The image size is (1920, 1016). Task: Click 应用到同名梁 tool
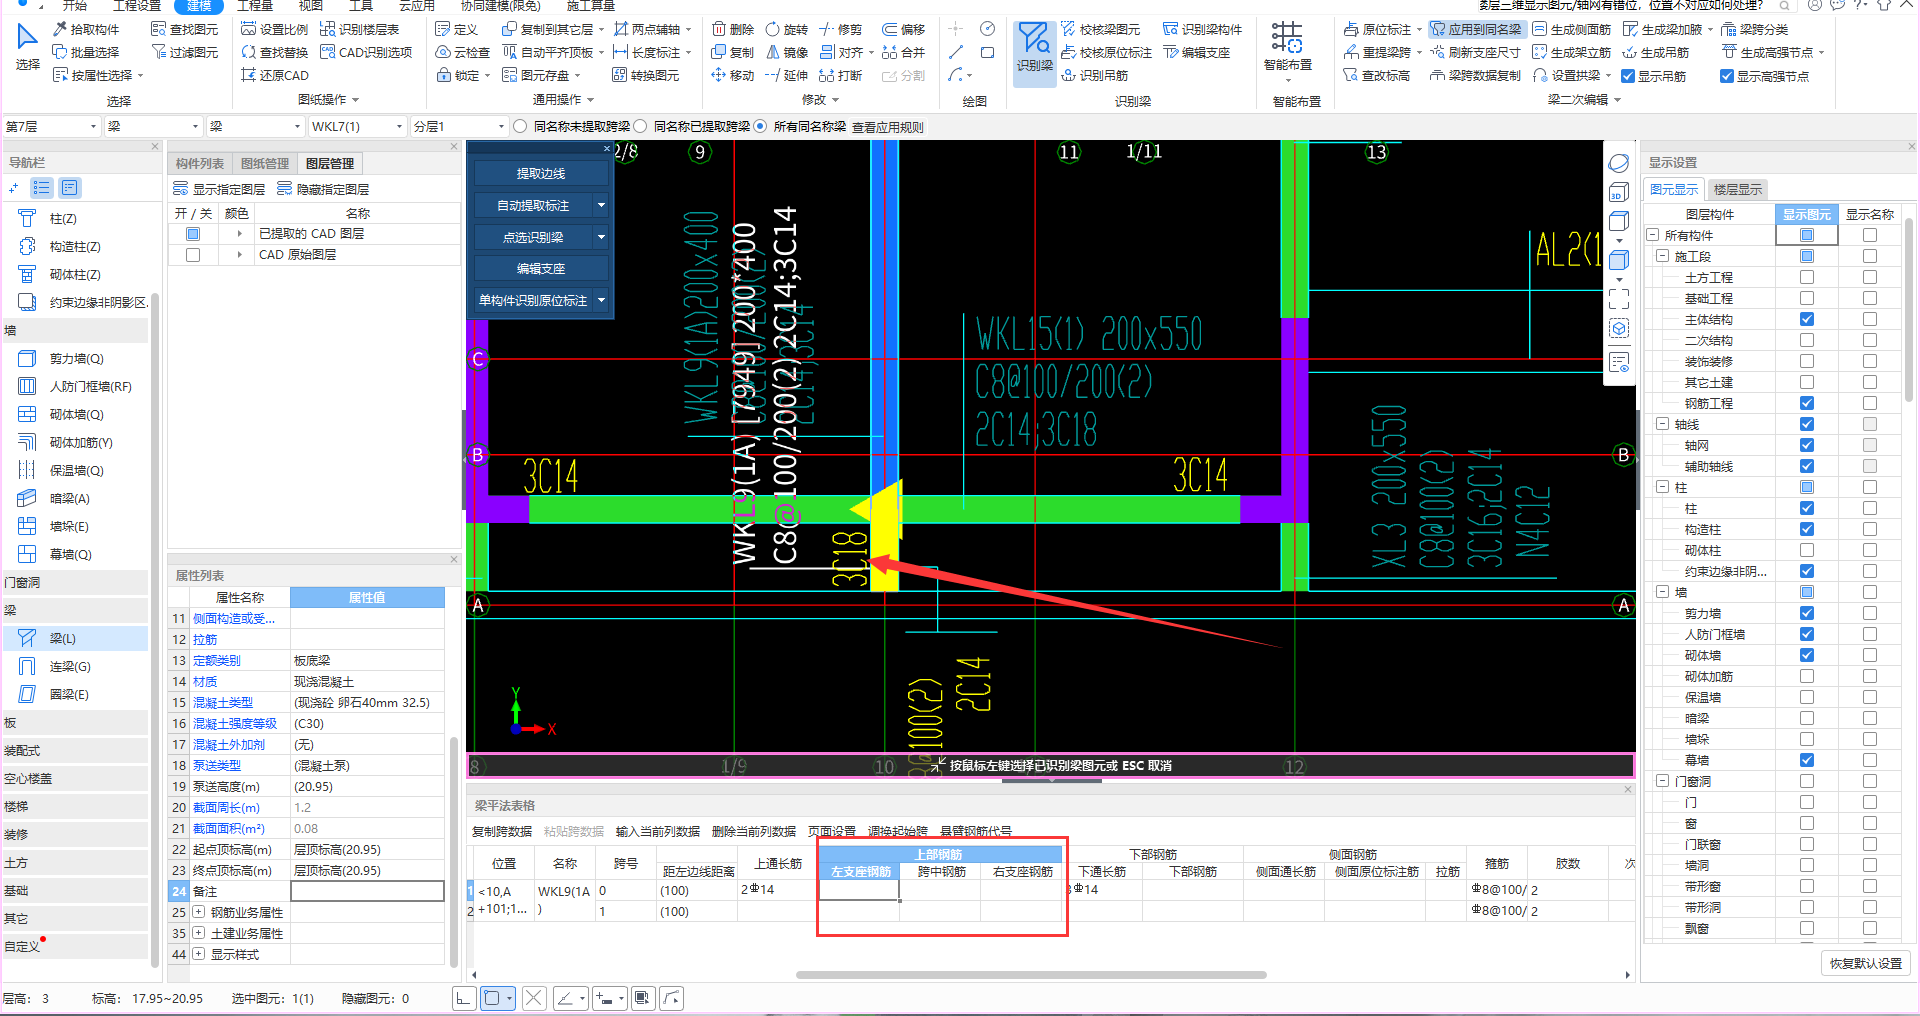tap(1476, 29)
